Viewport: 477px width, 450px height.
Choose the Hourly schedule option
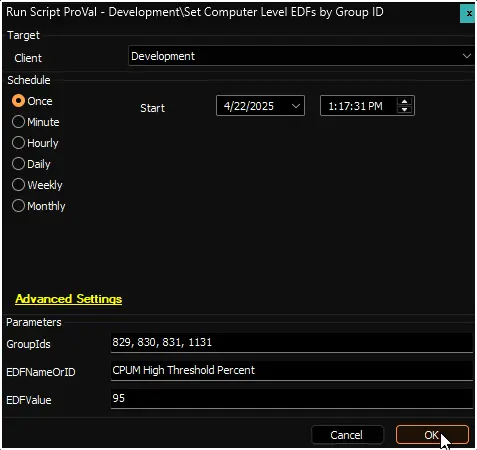(35, 143)
